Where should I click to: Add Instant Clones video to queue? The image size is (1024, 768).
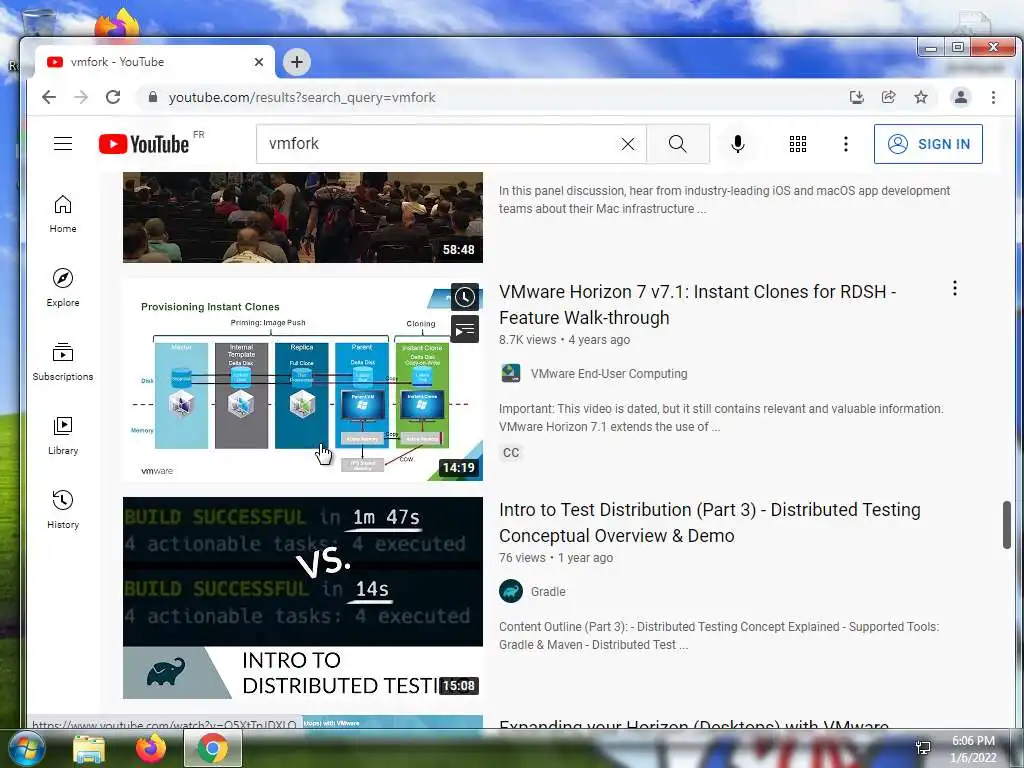coord(465,330)
